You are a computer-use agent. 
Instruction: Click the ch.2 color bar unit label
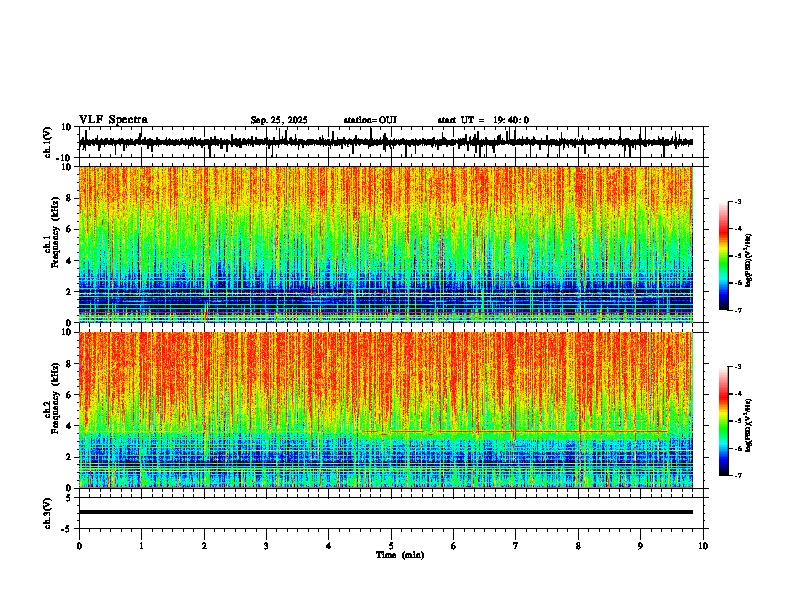coord(749,425)
